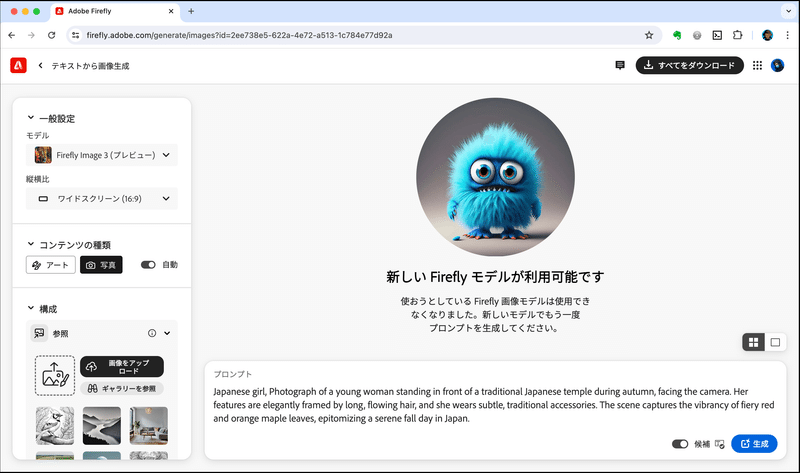Viewport: 800px width, 473px height.
Task: Go back in browser history
Action: pyautogui.click(x=12, y=35)
